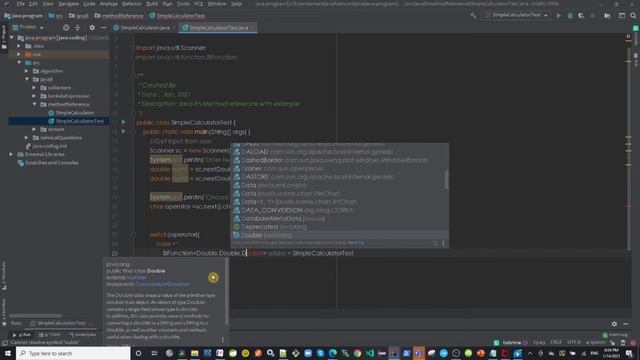
Task: Open the Event Log in the status bar
Action: coord(615,335)
